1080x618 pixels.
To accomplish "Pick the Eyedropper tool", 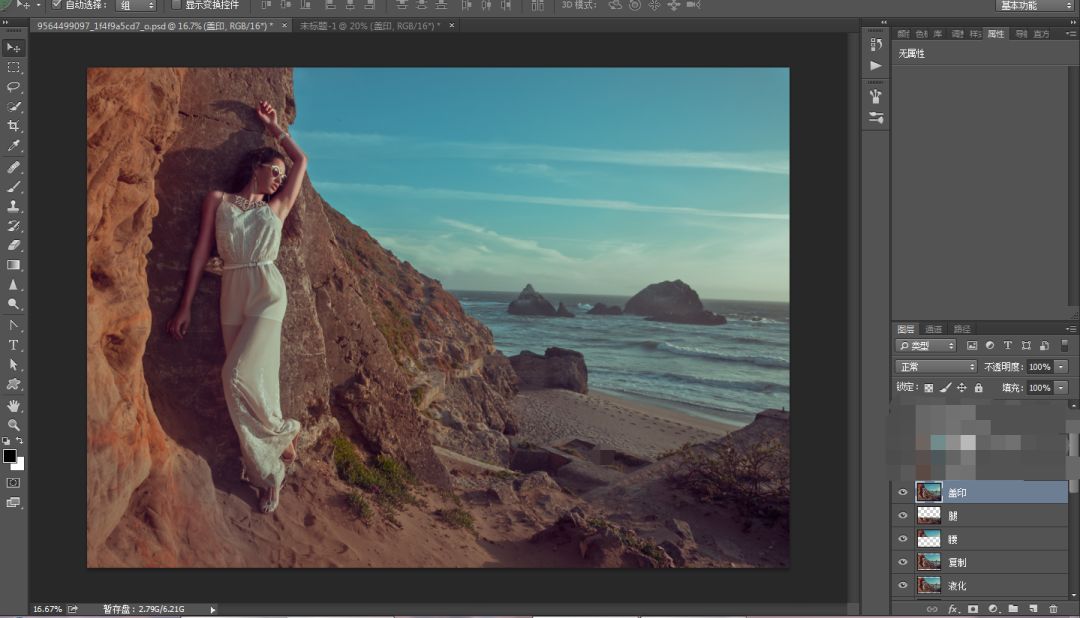I will [13, 146].
